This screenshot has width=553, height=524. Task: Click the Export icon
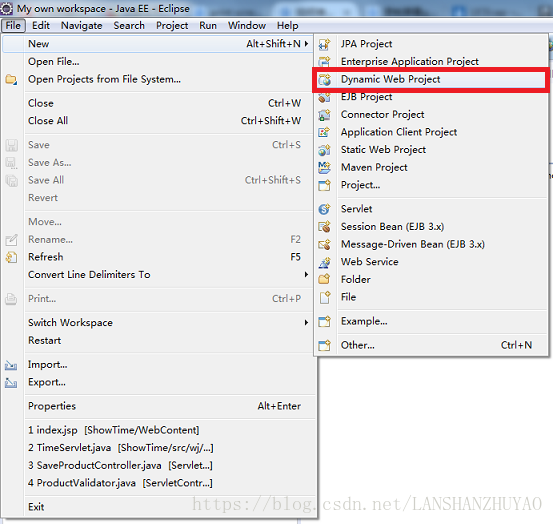click(11, 383)
